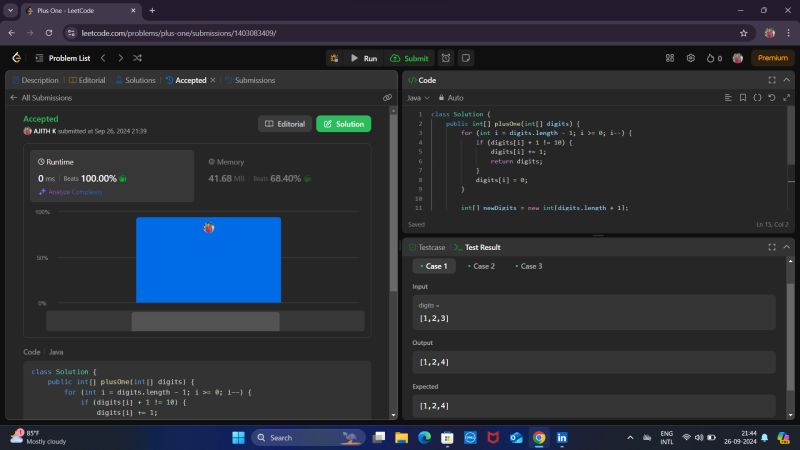Image resolution: width=800 pixels, height=450 pixels.
Task: Click the green Solution button
Action: pos(343,124)
